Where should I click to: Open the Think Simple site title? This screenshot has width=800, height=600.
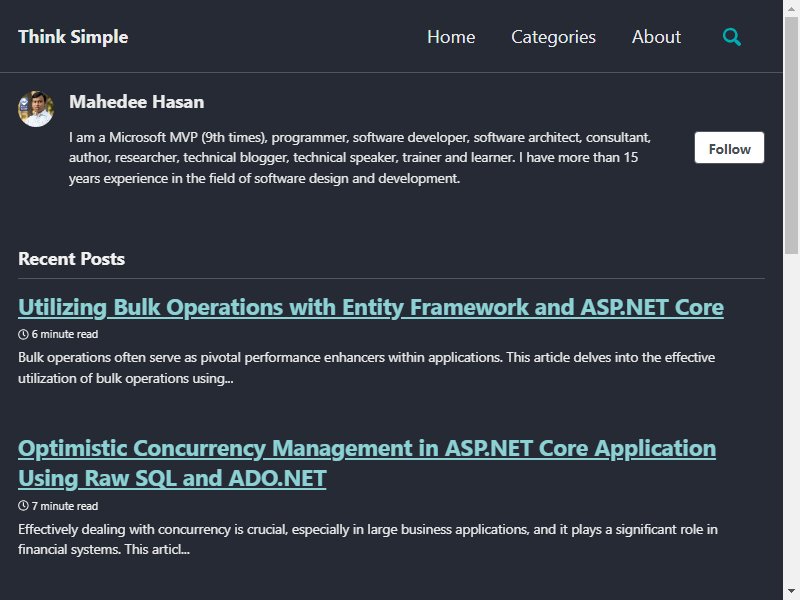tap(73, 37)
